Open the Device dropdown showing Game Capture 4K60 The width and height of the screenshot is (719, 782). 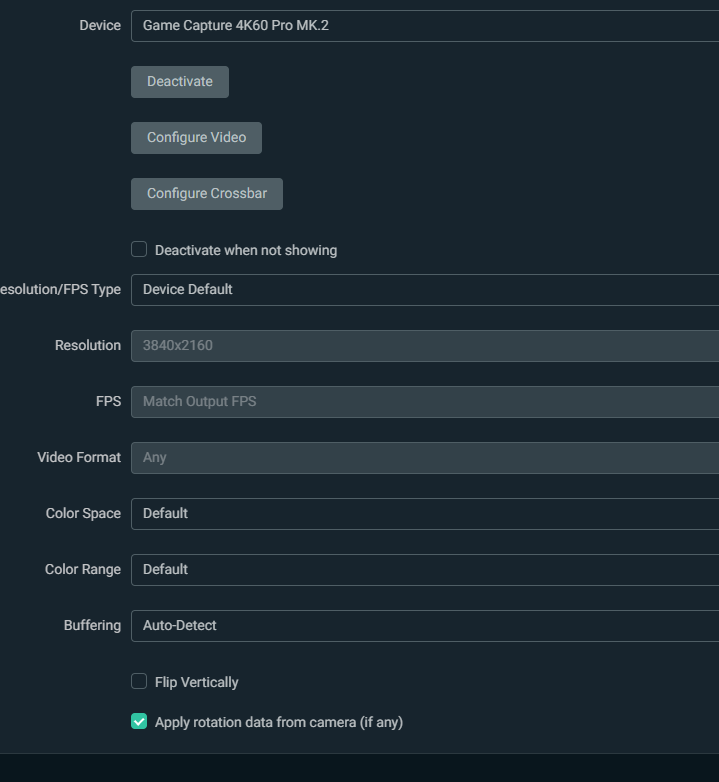(425, 26)
